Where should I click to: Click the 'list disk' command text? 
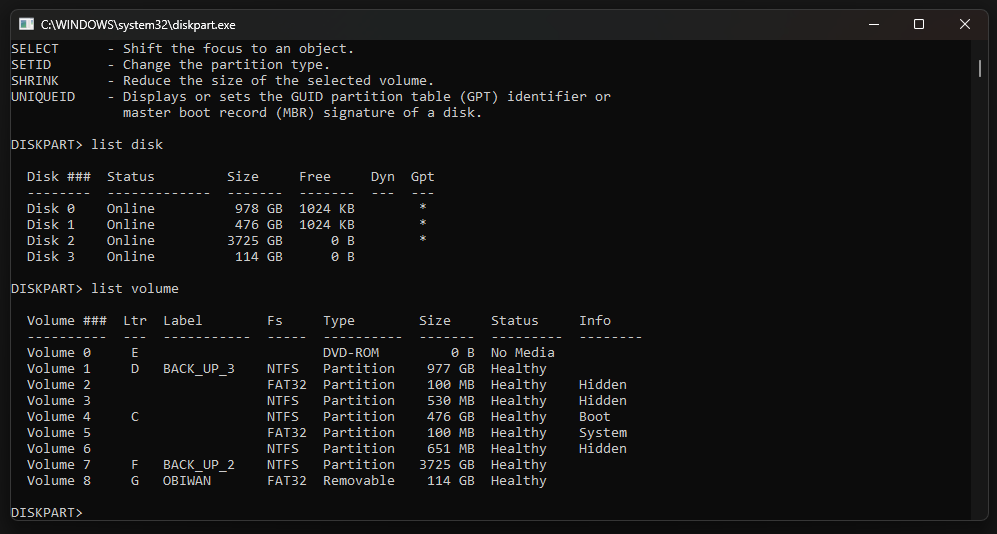click(x=127, y=144)
